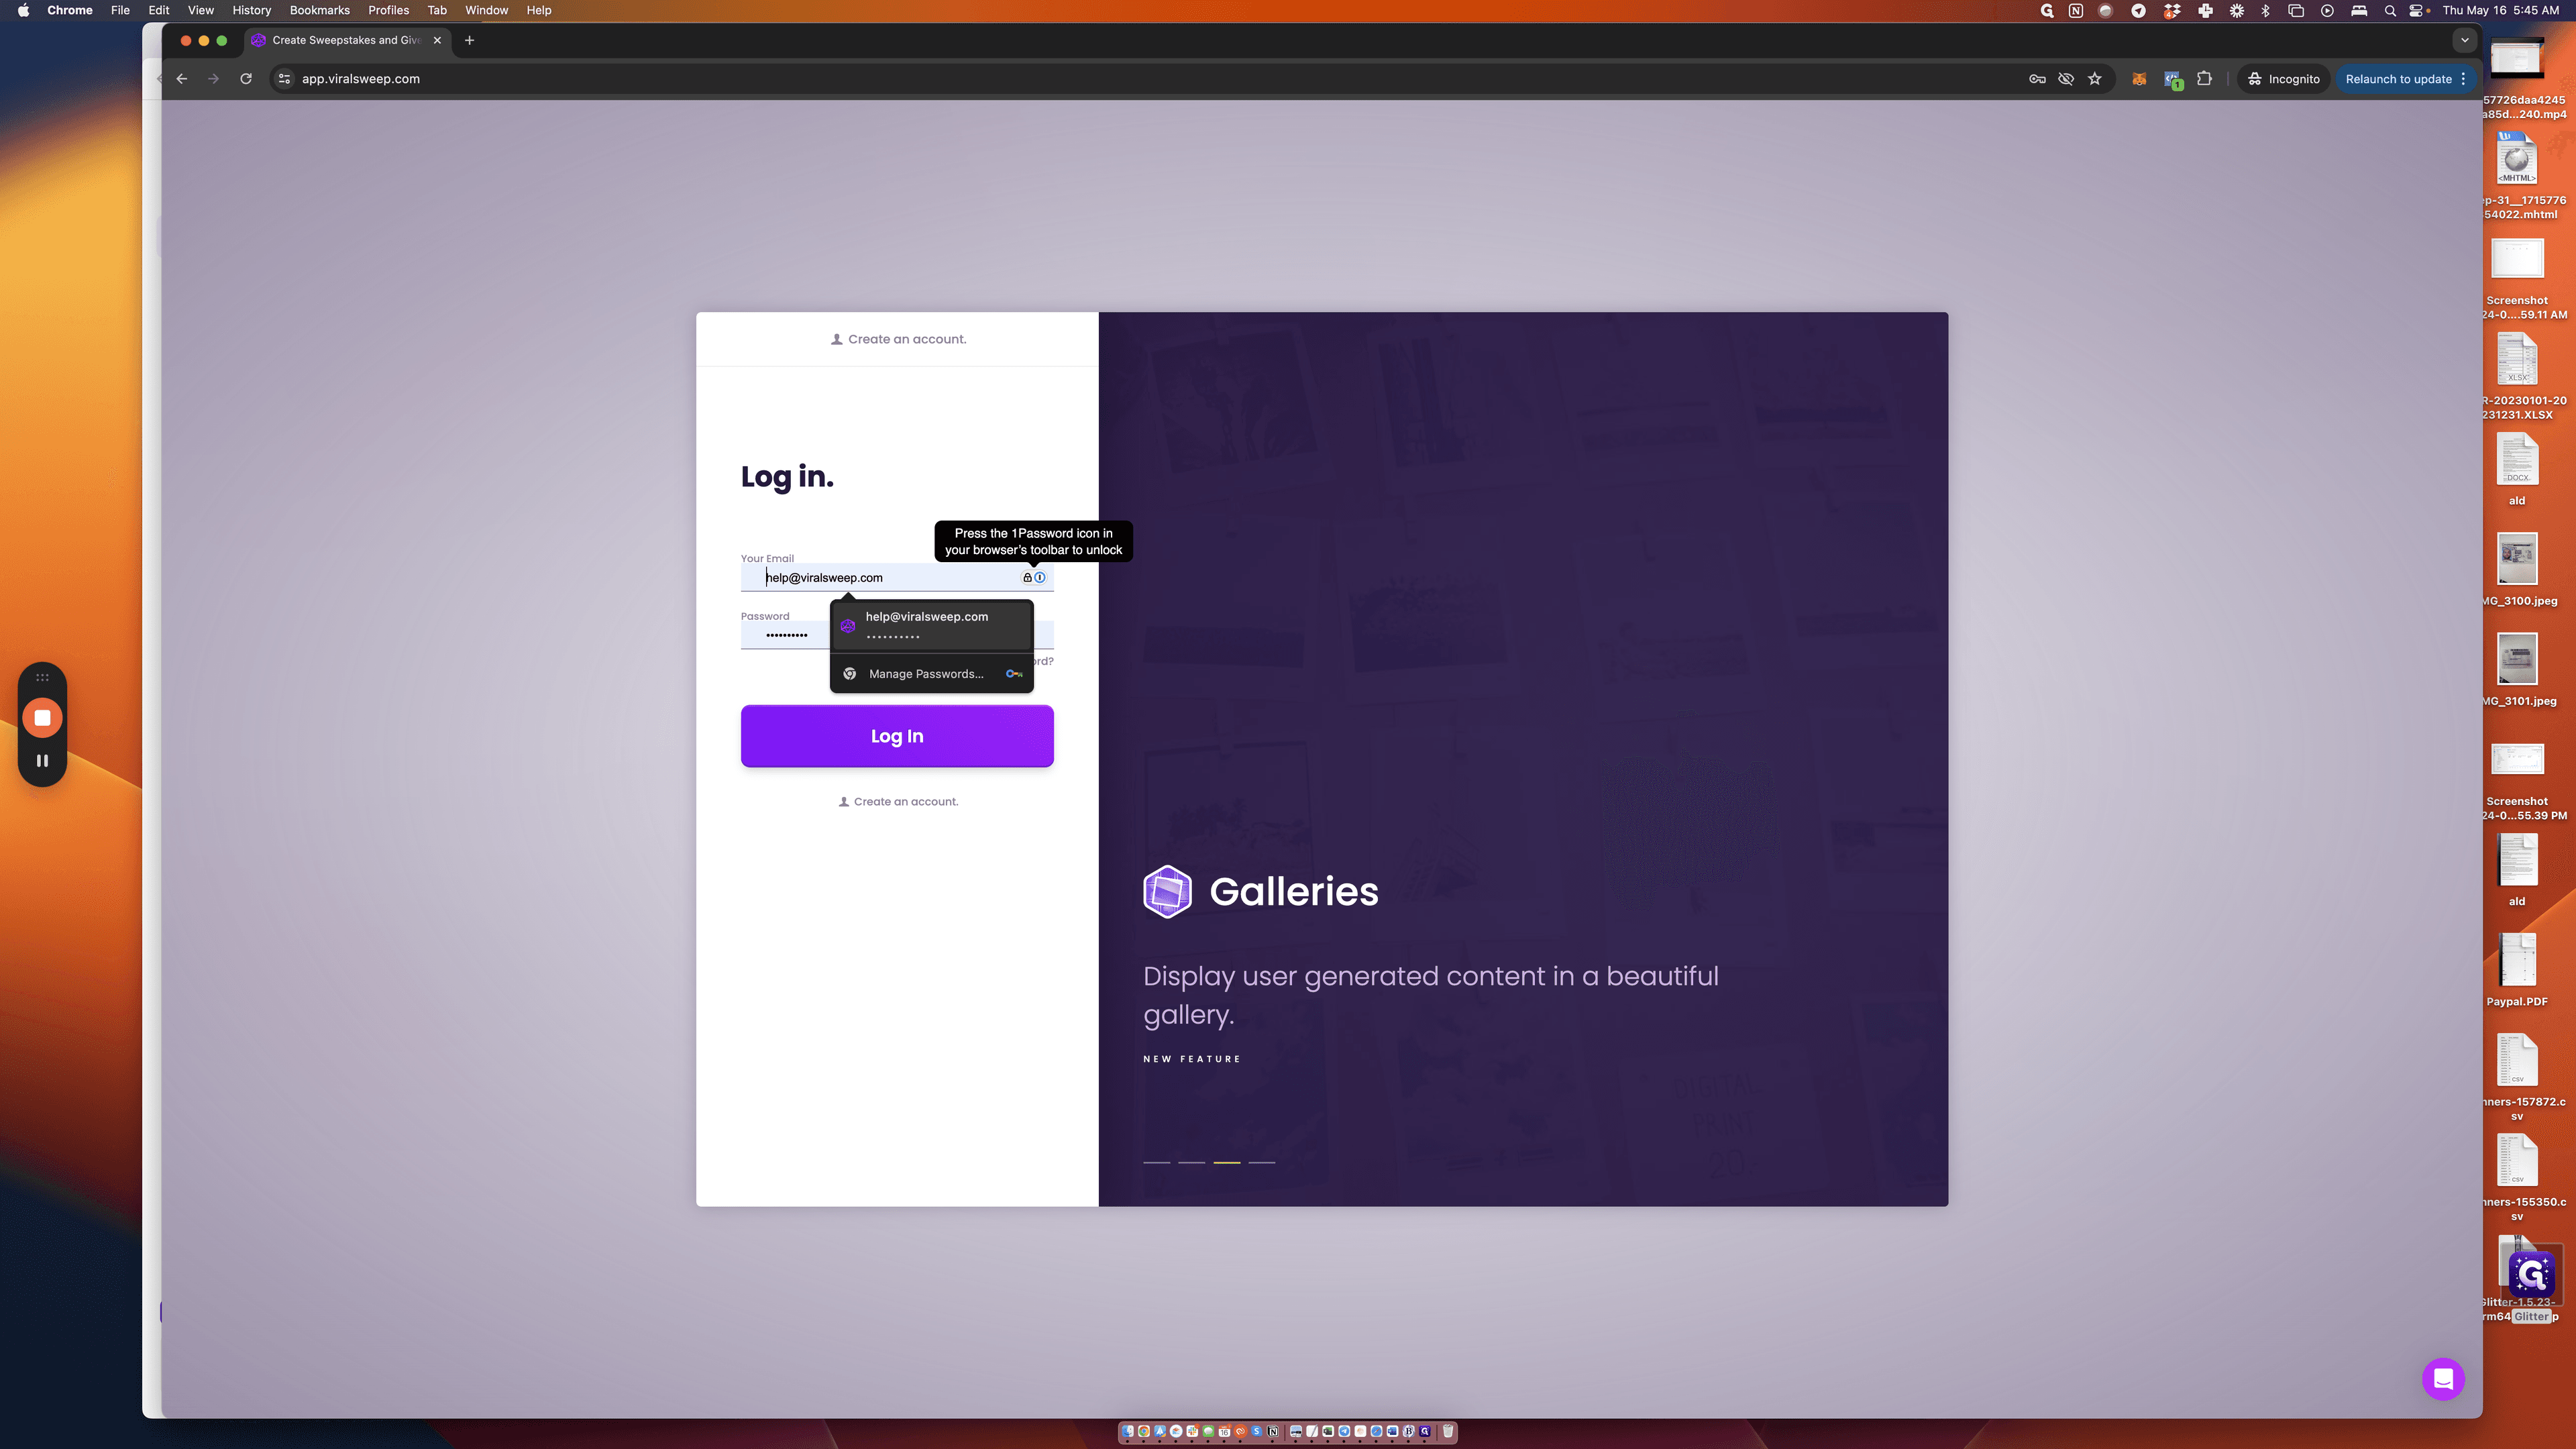View site information icon beside URL
Screen dimensions: 2576x1449
coord(284,79)
